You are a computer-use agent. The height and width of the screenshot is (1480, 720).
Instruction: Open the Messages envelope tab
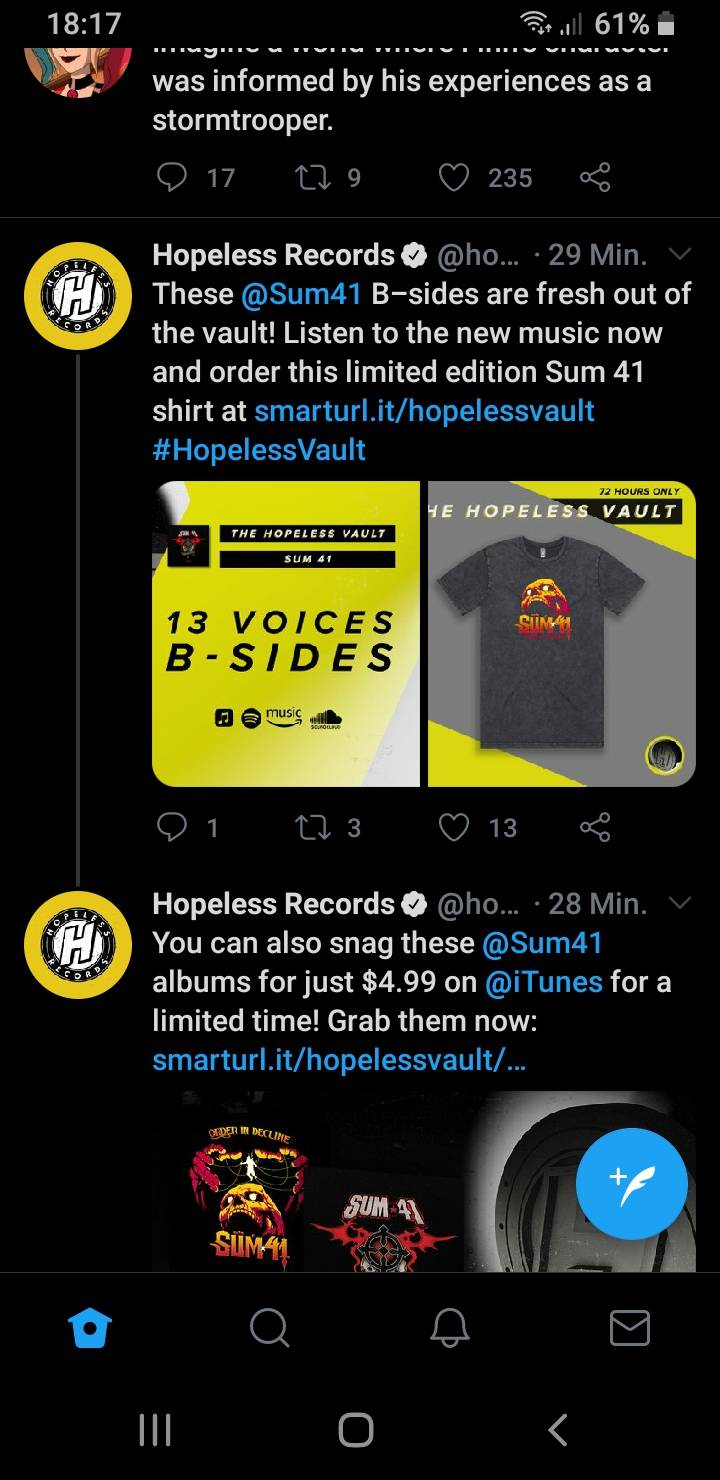tap(630, 1328)
